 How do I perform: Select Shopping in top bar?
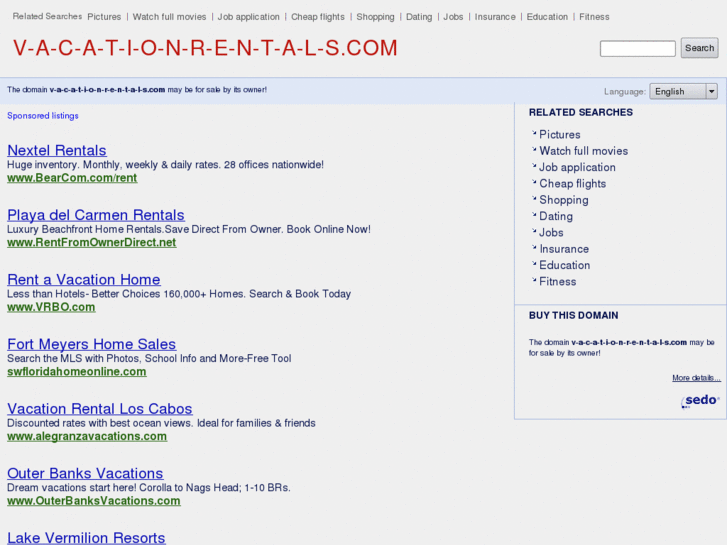(375, 17)
